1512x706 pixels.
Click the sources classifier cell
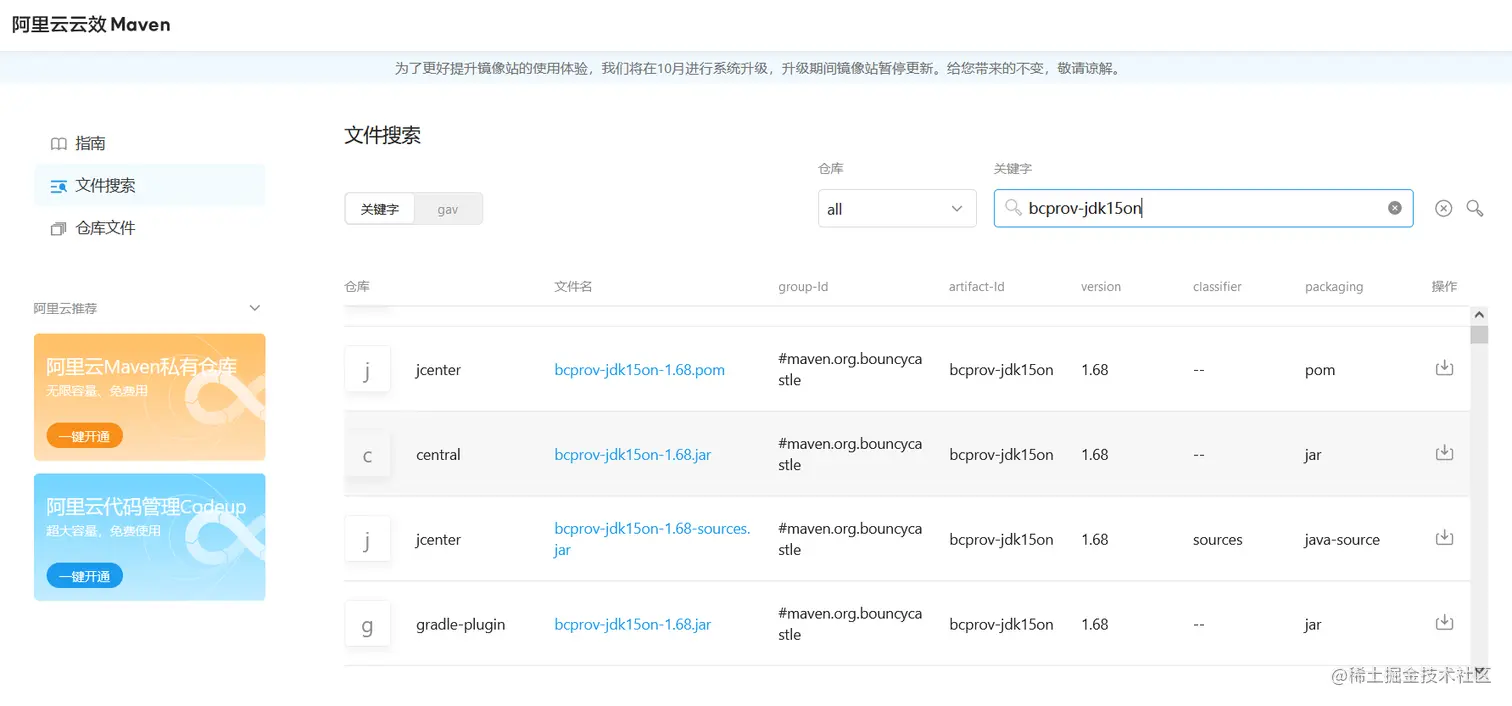click(1217, 540)
